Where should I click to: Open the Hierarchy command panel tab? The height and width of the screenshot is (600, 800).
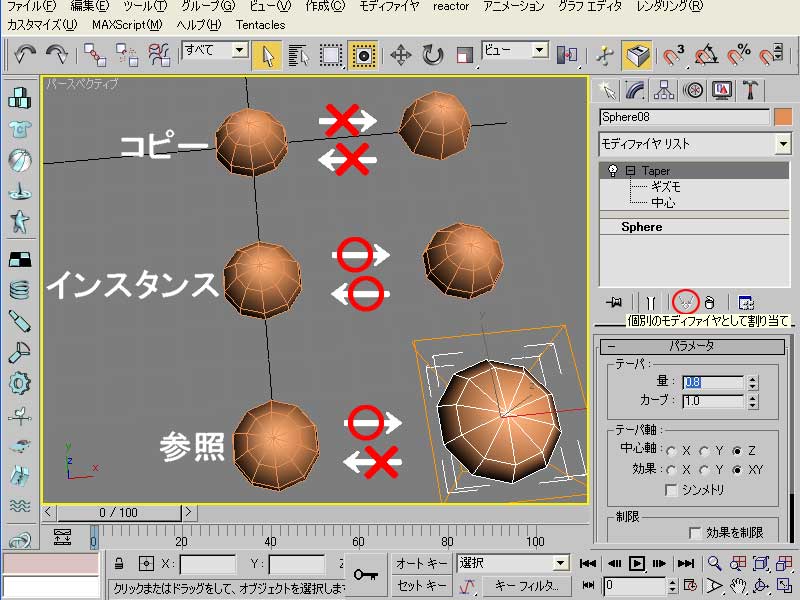coord(664,91)
